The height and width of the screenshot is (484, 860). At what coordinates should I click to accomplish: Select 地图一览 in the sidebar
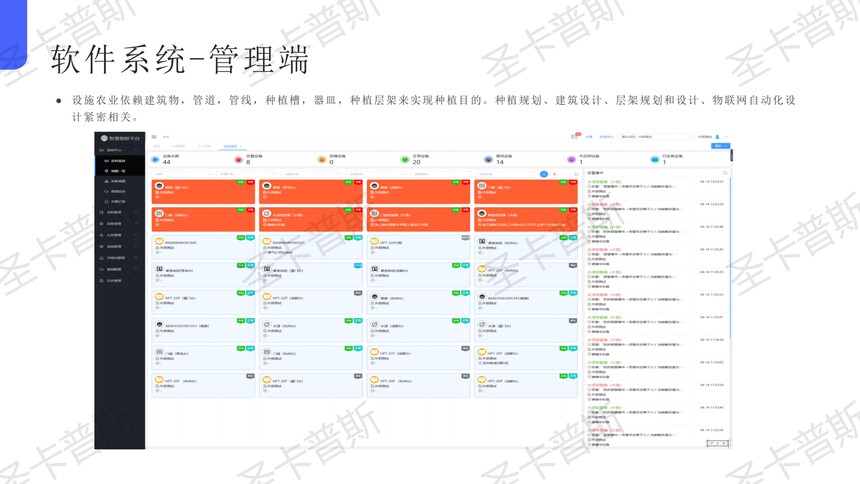[120, 171]
